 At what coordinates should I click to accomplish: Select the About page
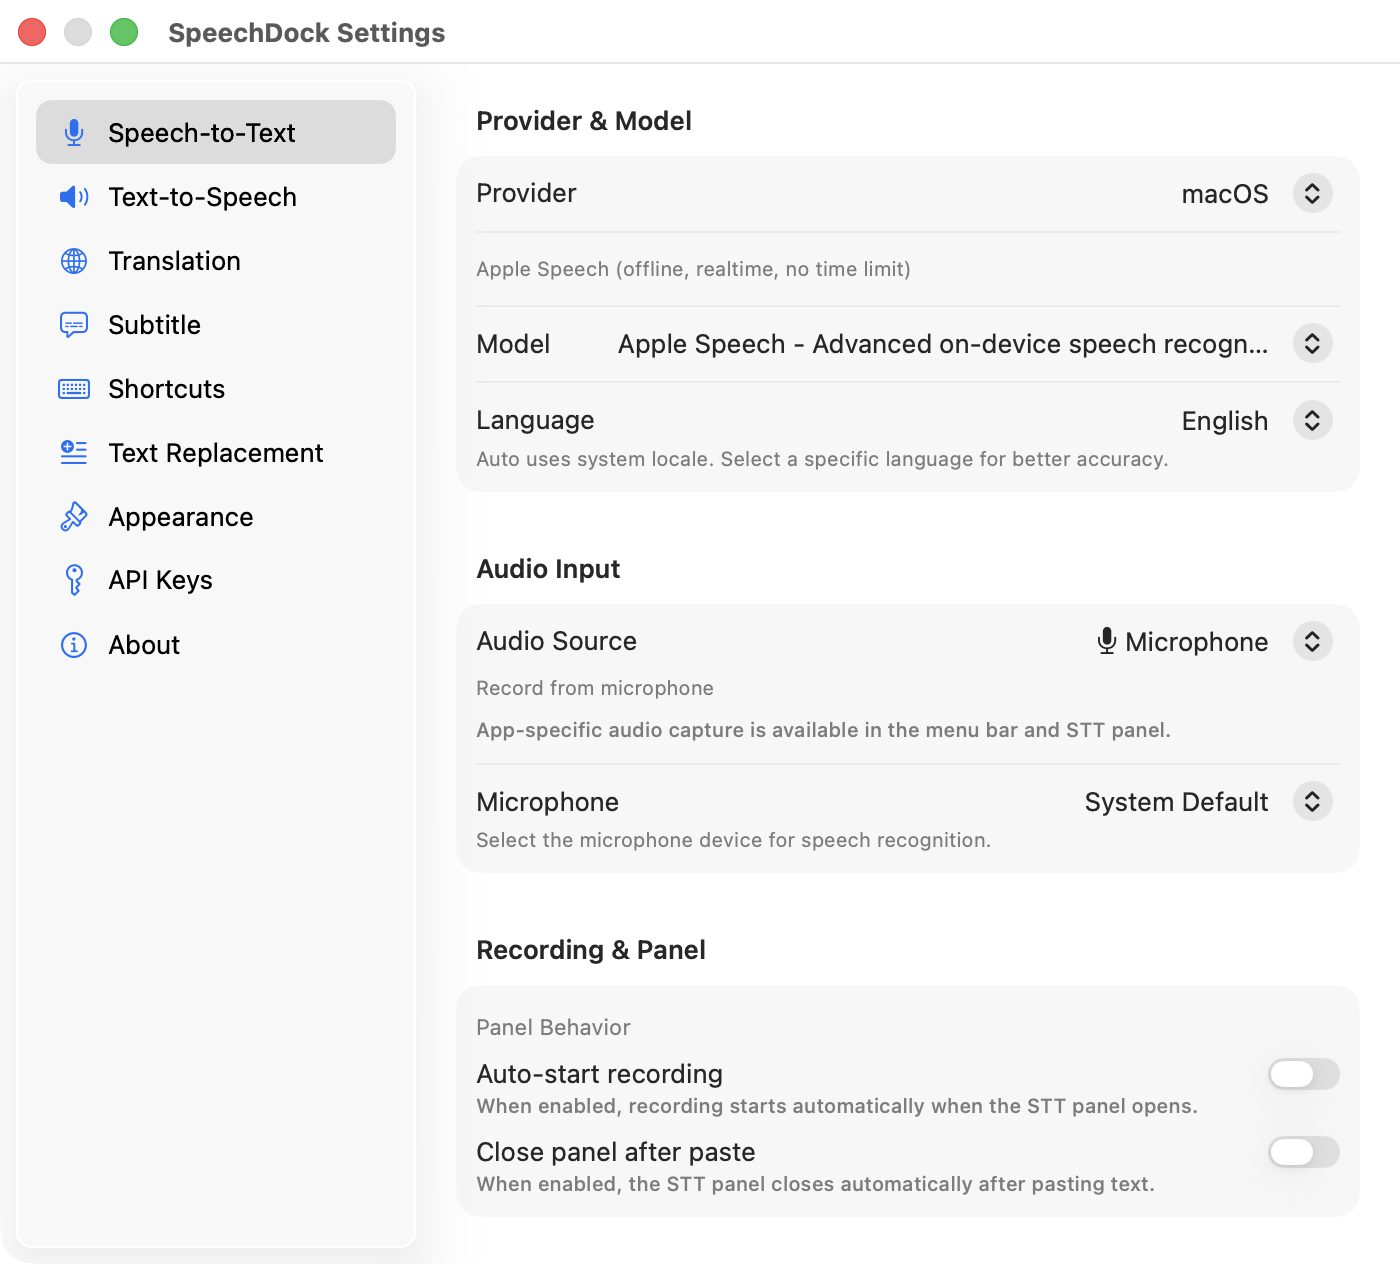[x=143, y=645]
